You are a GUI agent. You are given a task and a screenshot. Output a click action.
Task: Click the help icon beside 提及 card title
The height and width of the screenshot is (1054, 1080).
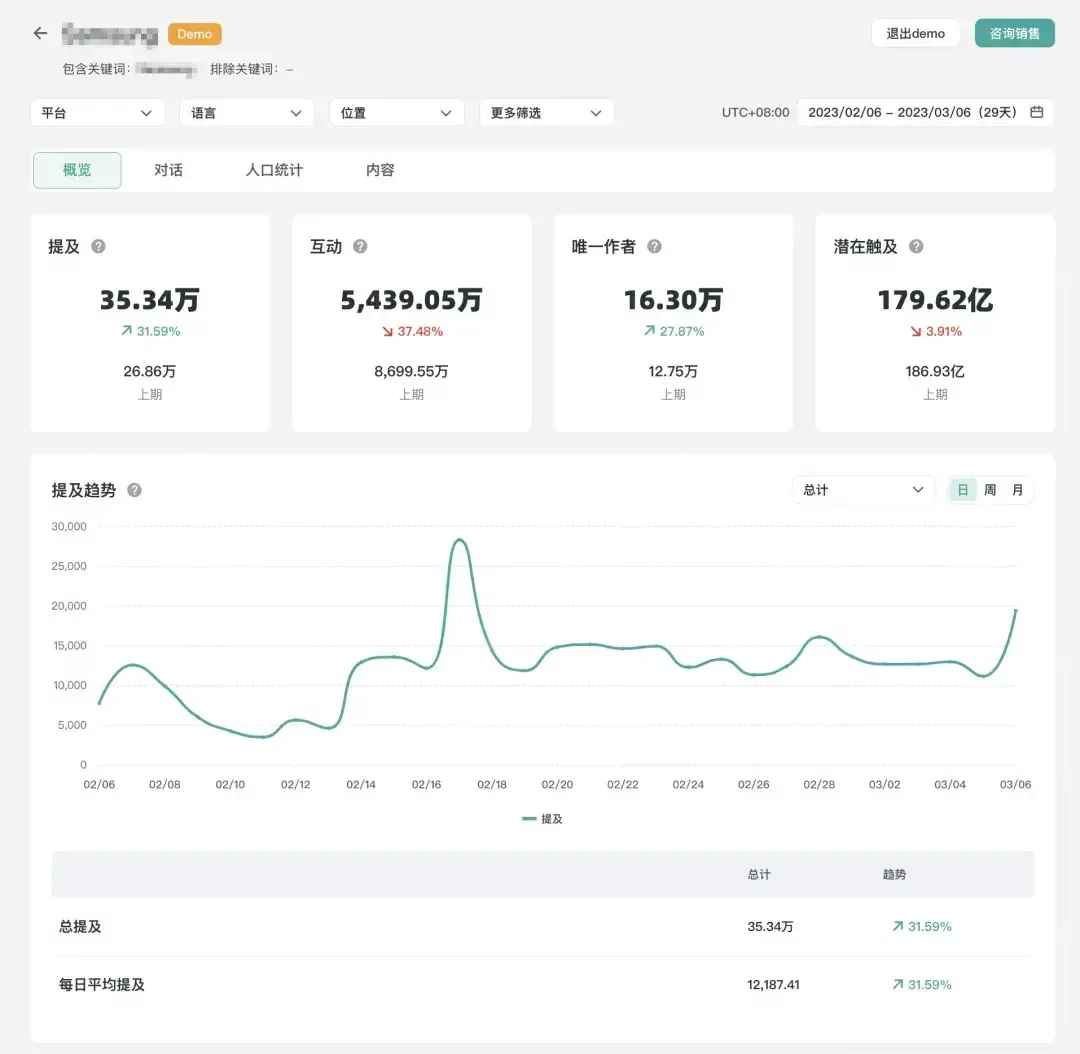98,247
